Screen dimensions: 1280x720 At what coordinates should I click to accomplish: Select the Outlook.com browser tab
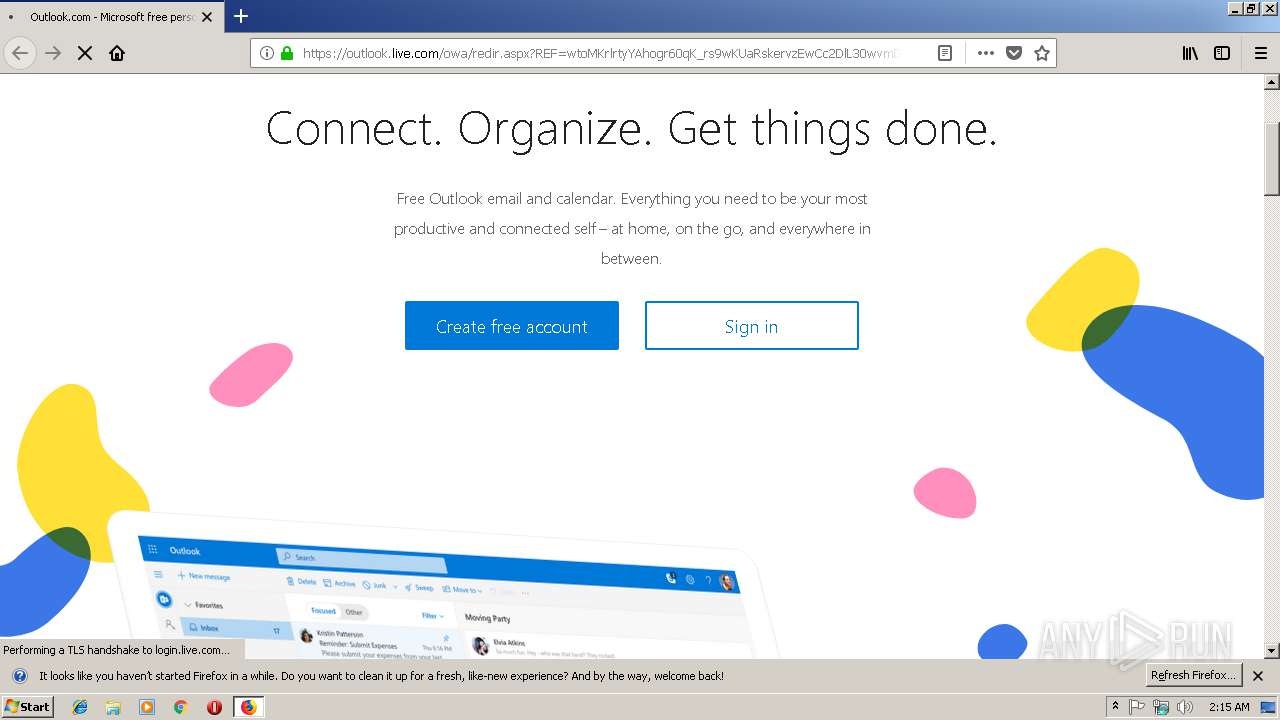[x=112, y=17]
